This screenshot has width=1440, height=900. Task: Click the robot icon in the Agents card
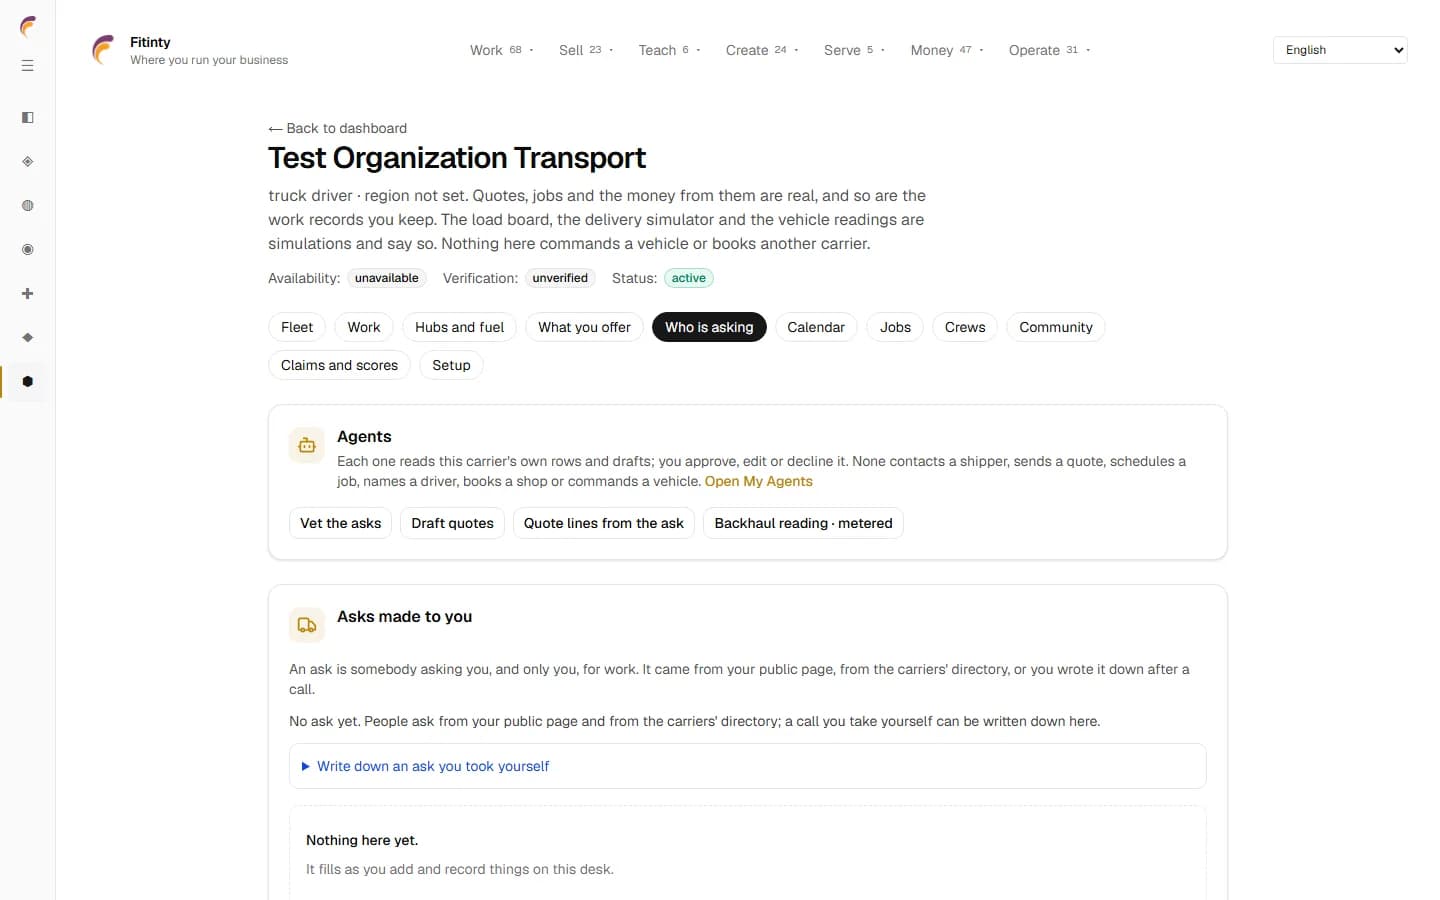[307, 445]
